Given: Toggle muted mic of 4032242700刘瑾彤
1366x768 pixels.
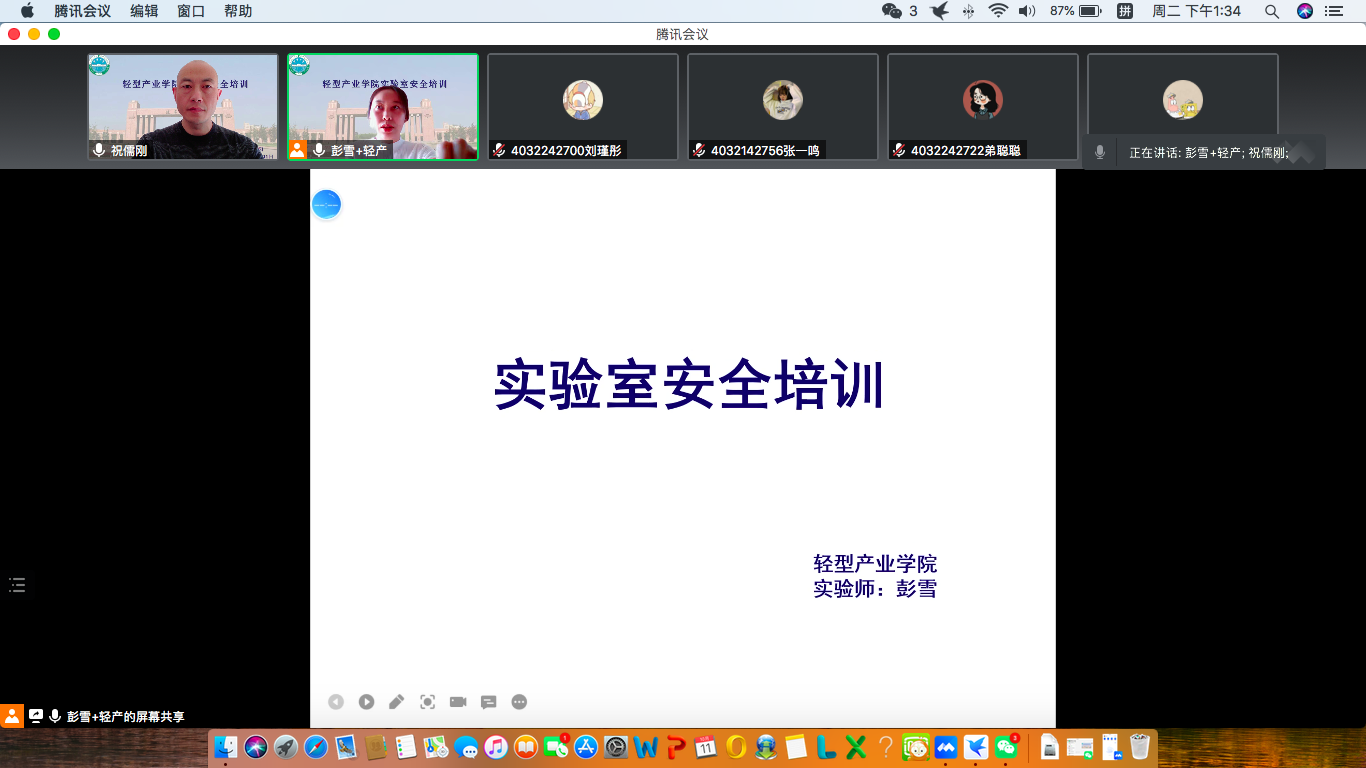Looking at the screenshot, I should pyautogui.click(x=499, y=150).
